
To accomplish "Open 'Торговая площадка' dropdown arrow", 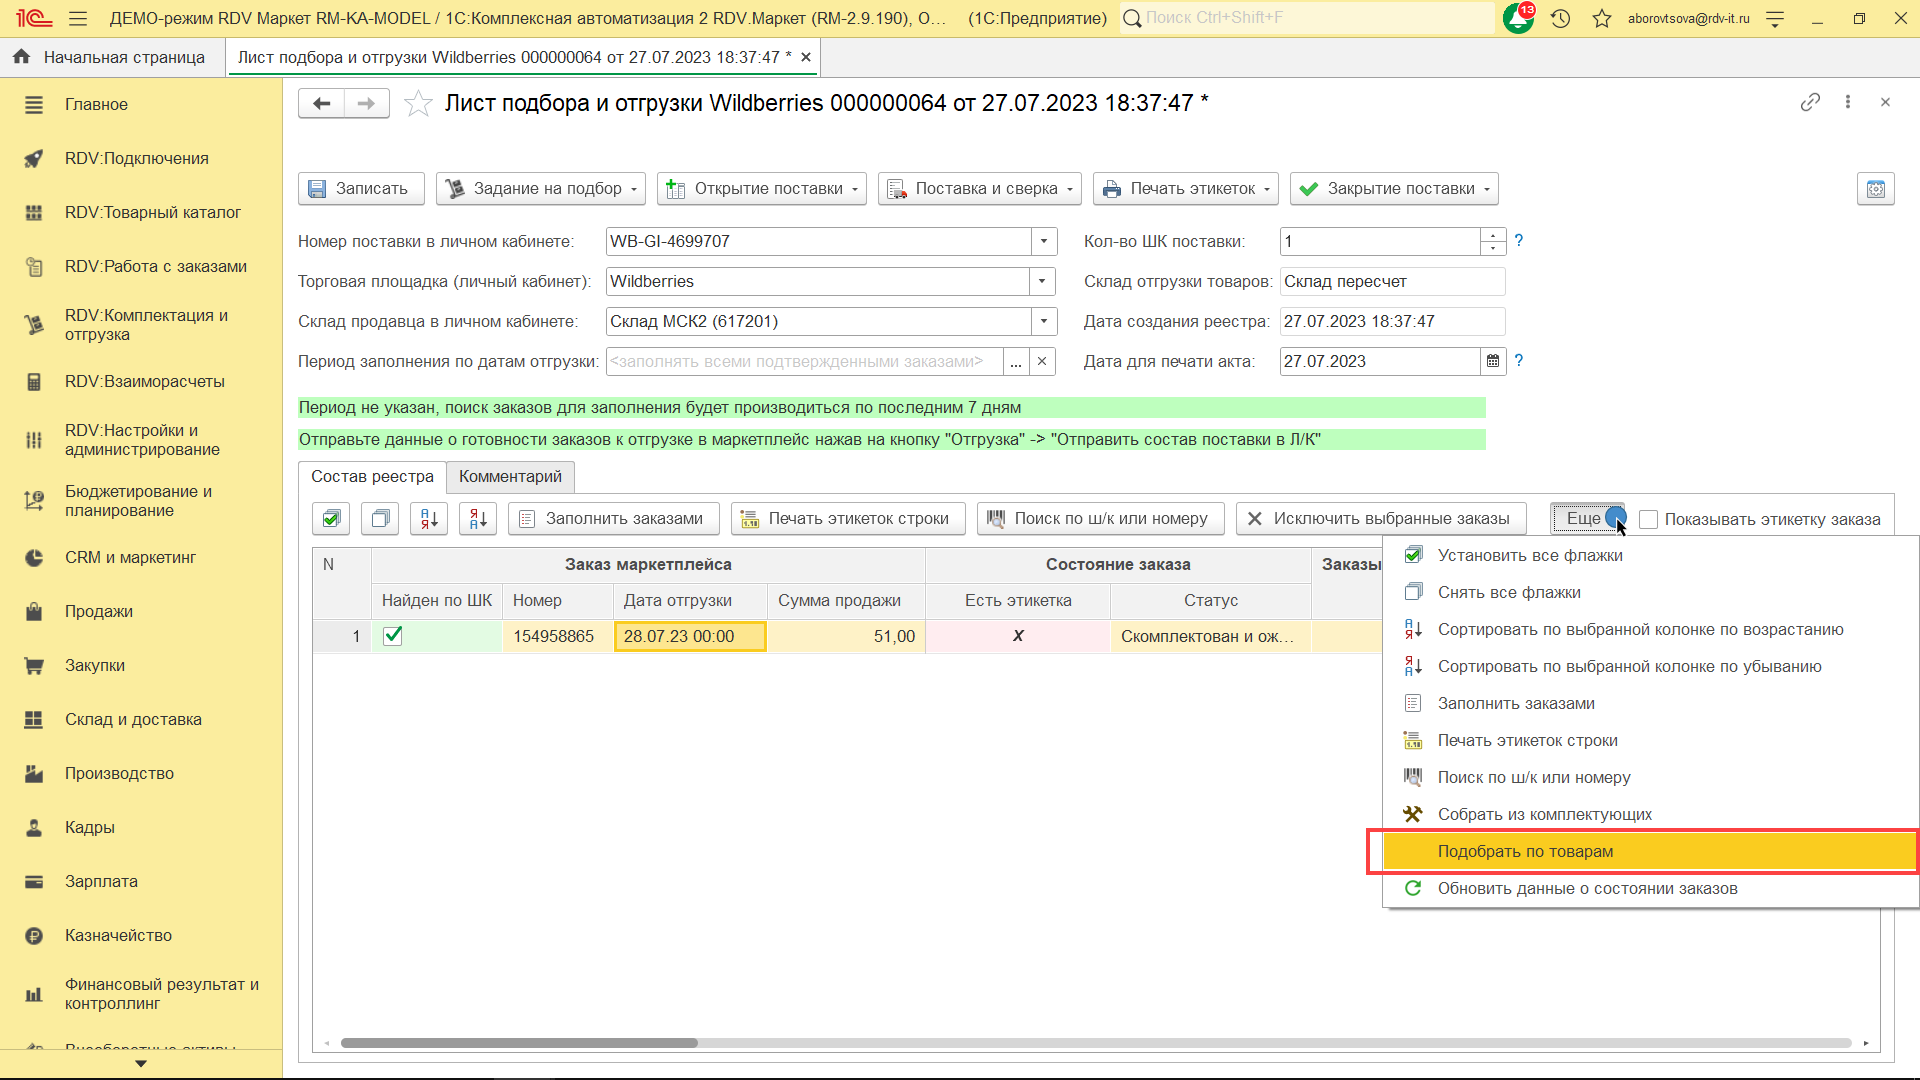I will click(1042, 281).
